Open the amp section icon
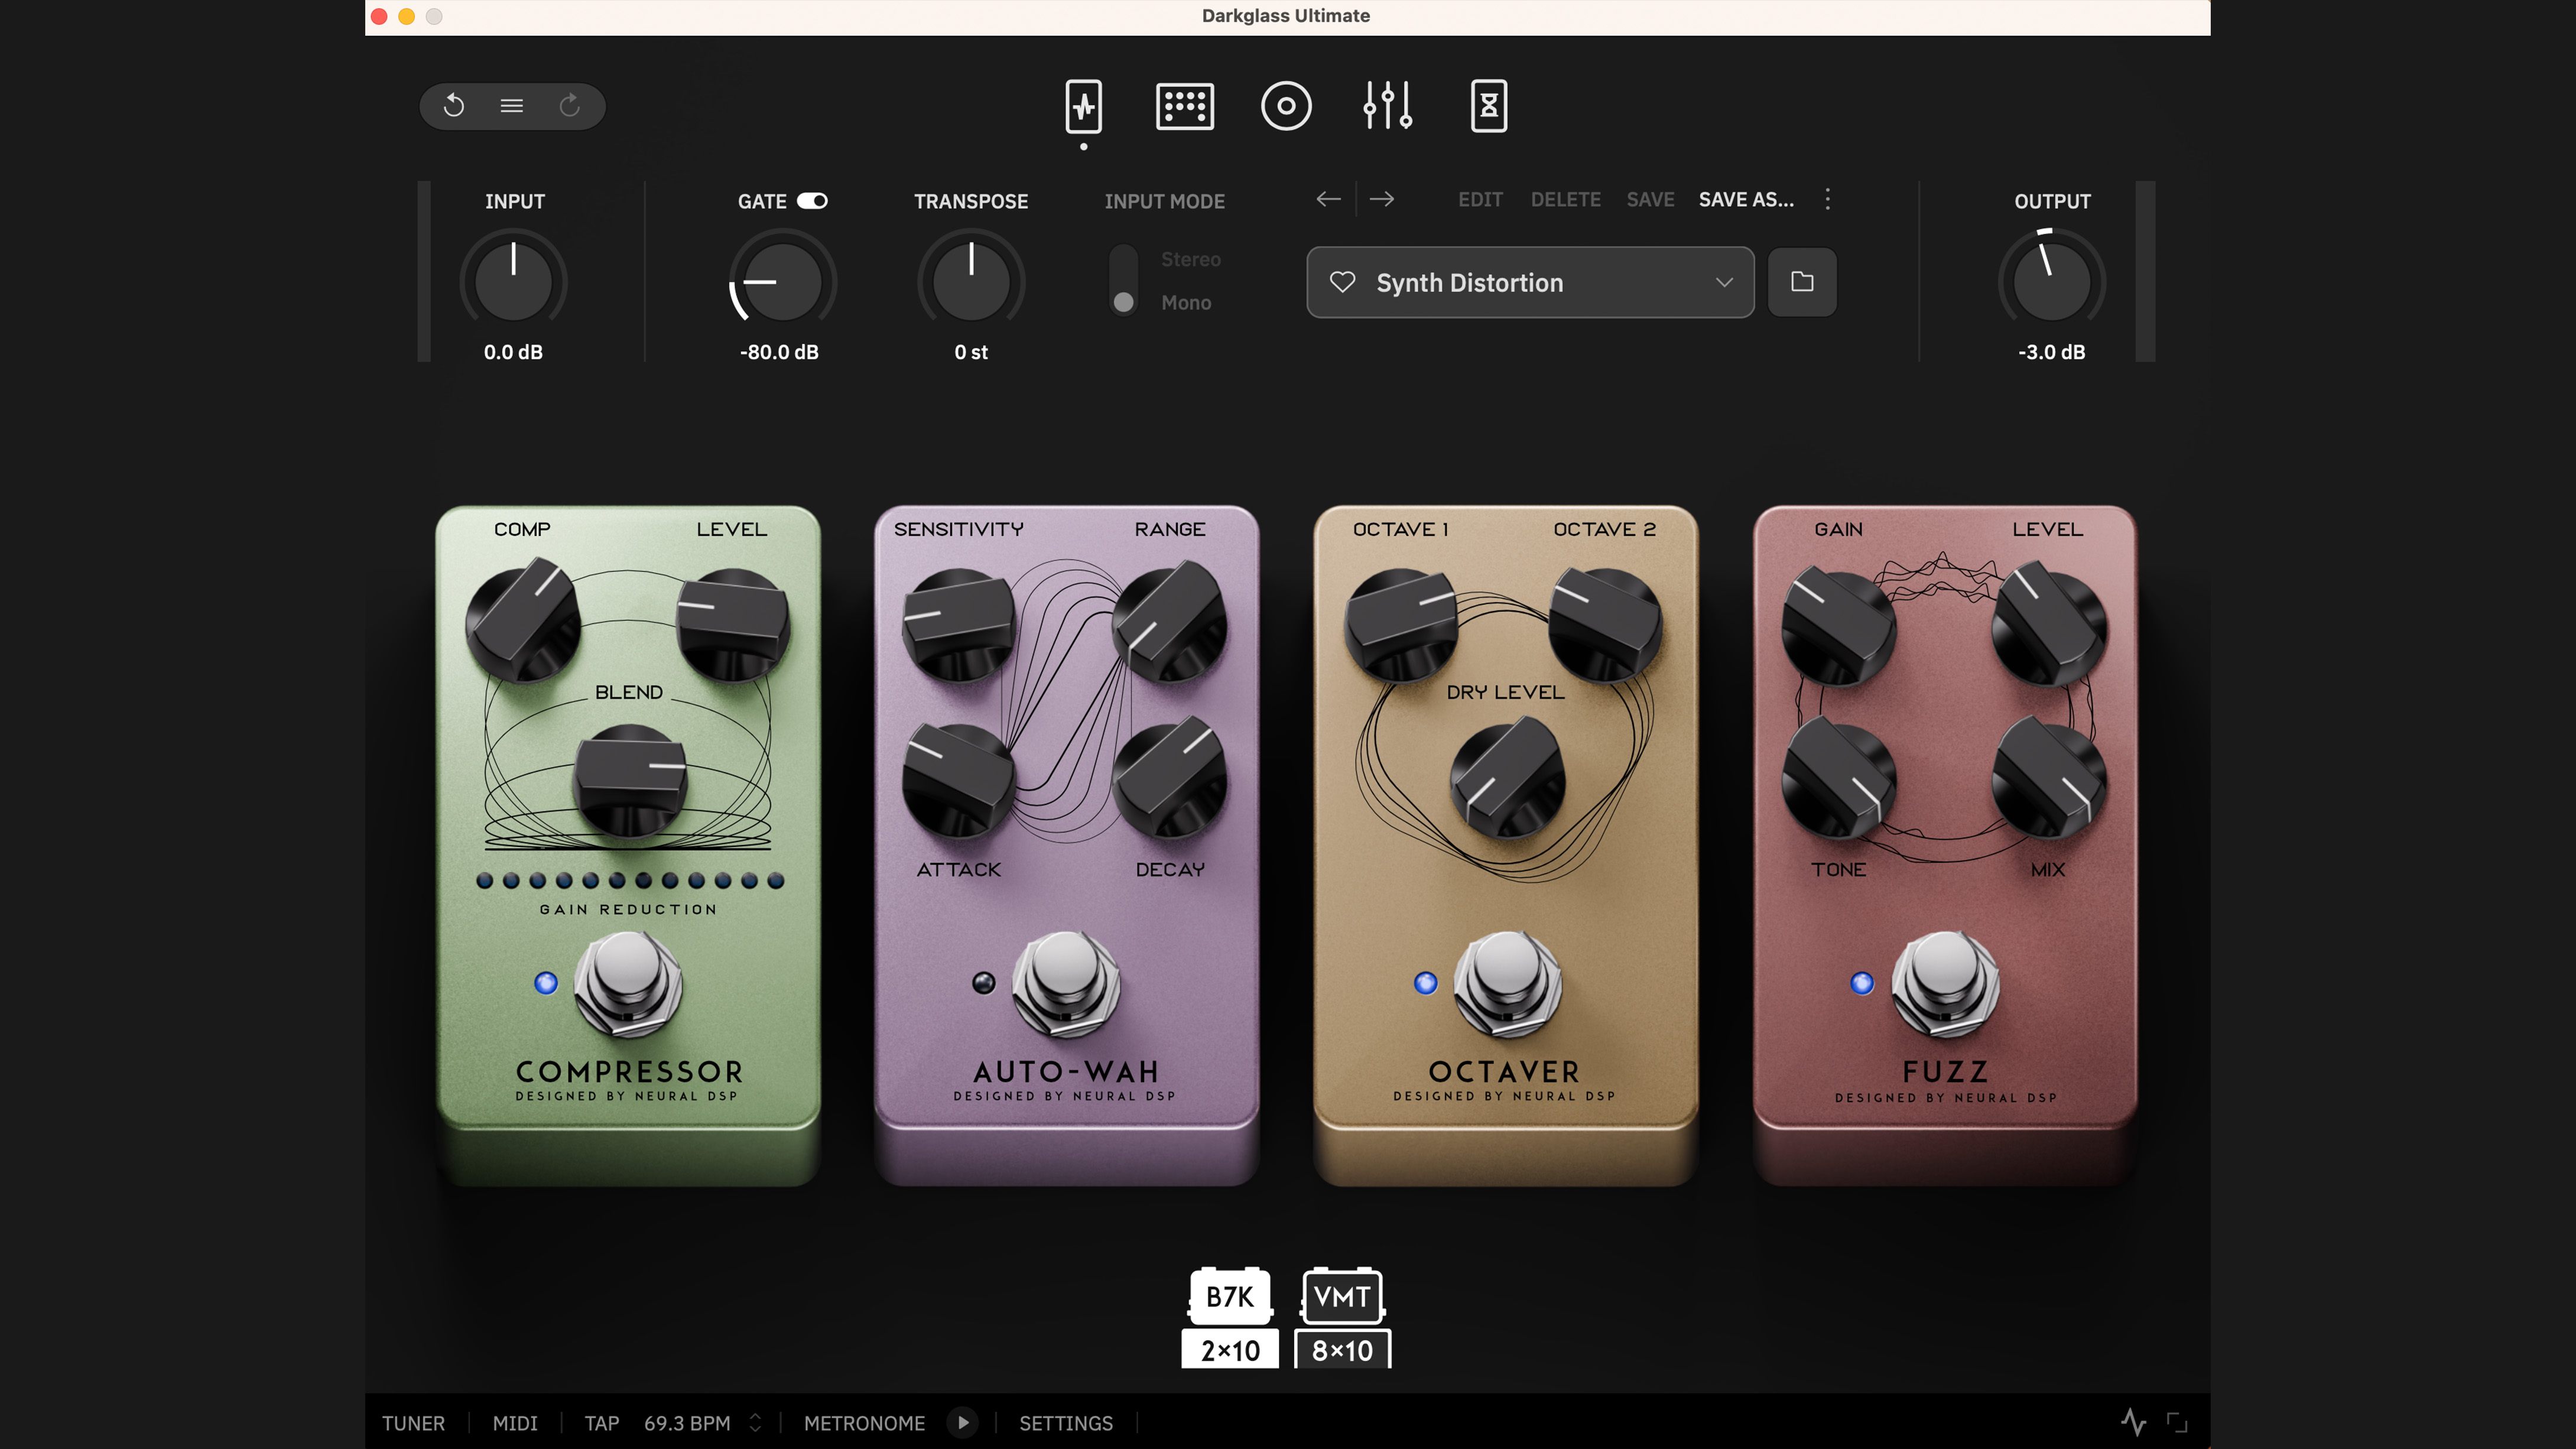 [x=1185, y=106]
